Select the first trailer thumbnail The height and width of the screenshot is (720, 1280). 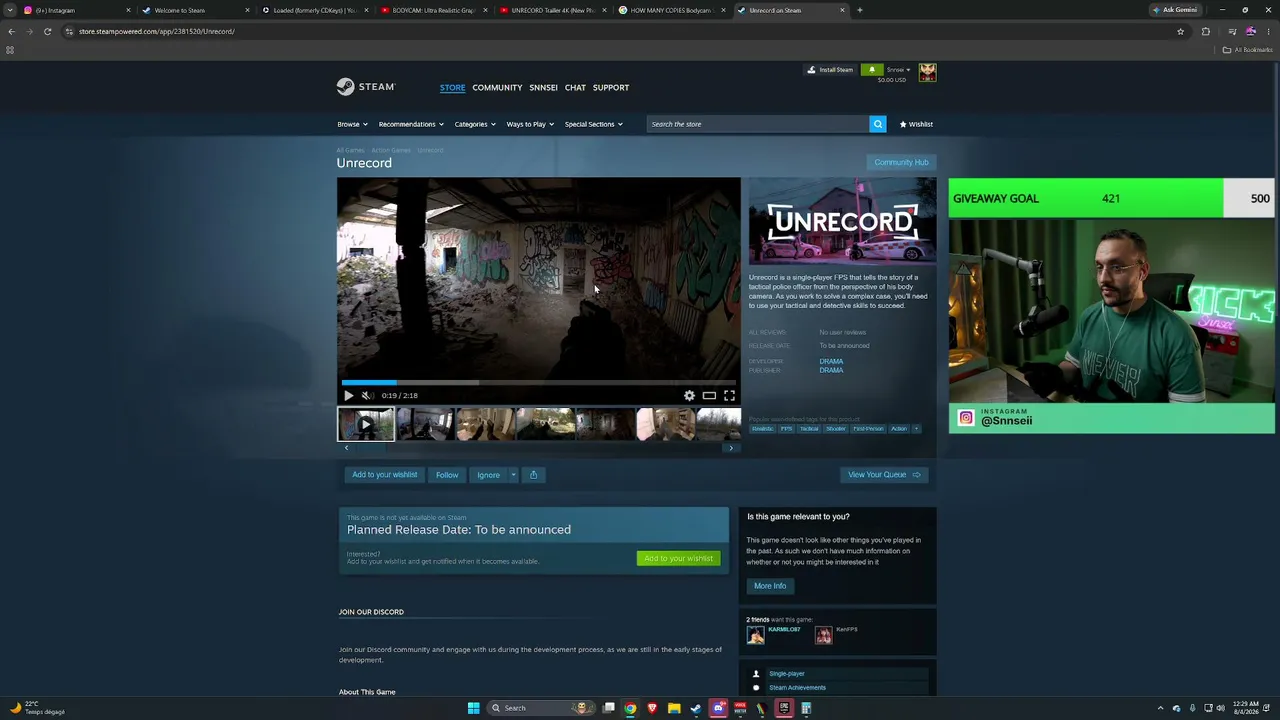pyautogui.click(x=366, y=424)
